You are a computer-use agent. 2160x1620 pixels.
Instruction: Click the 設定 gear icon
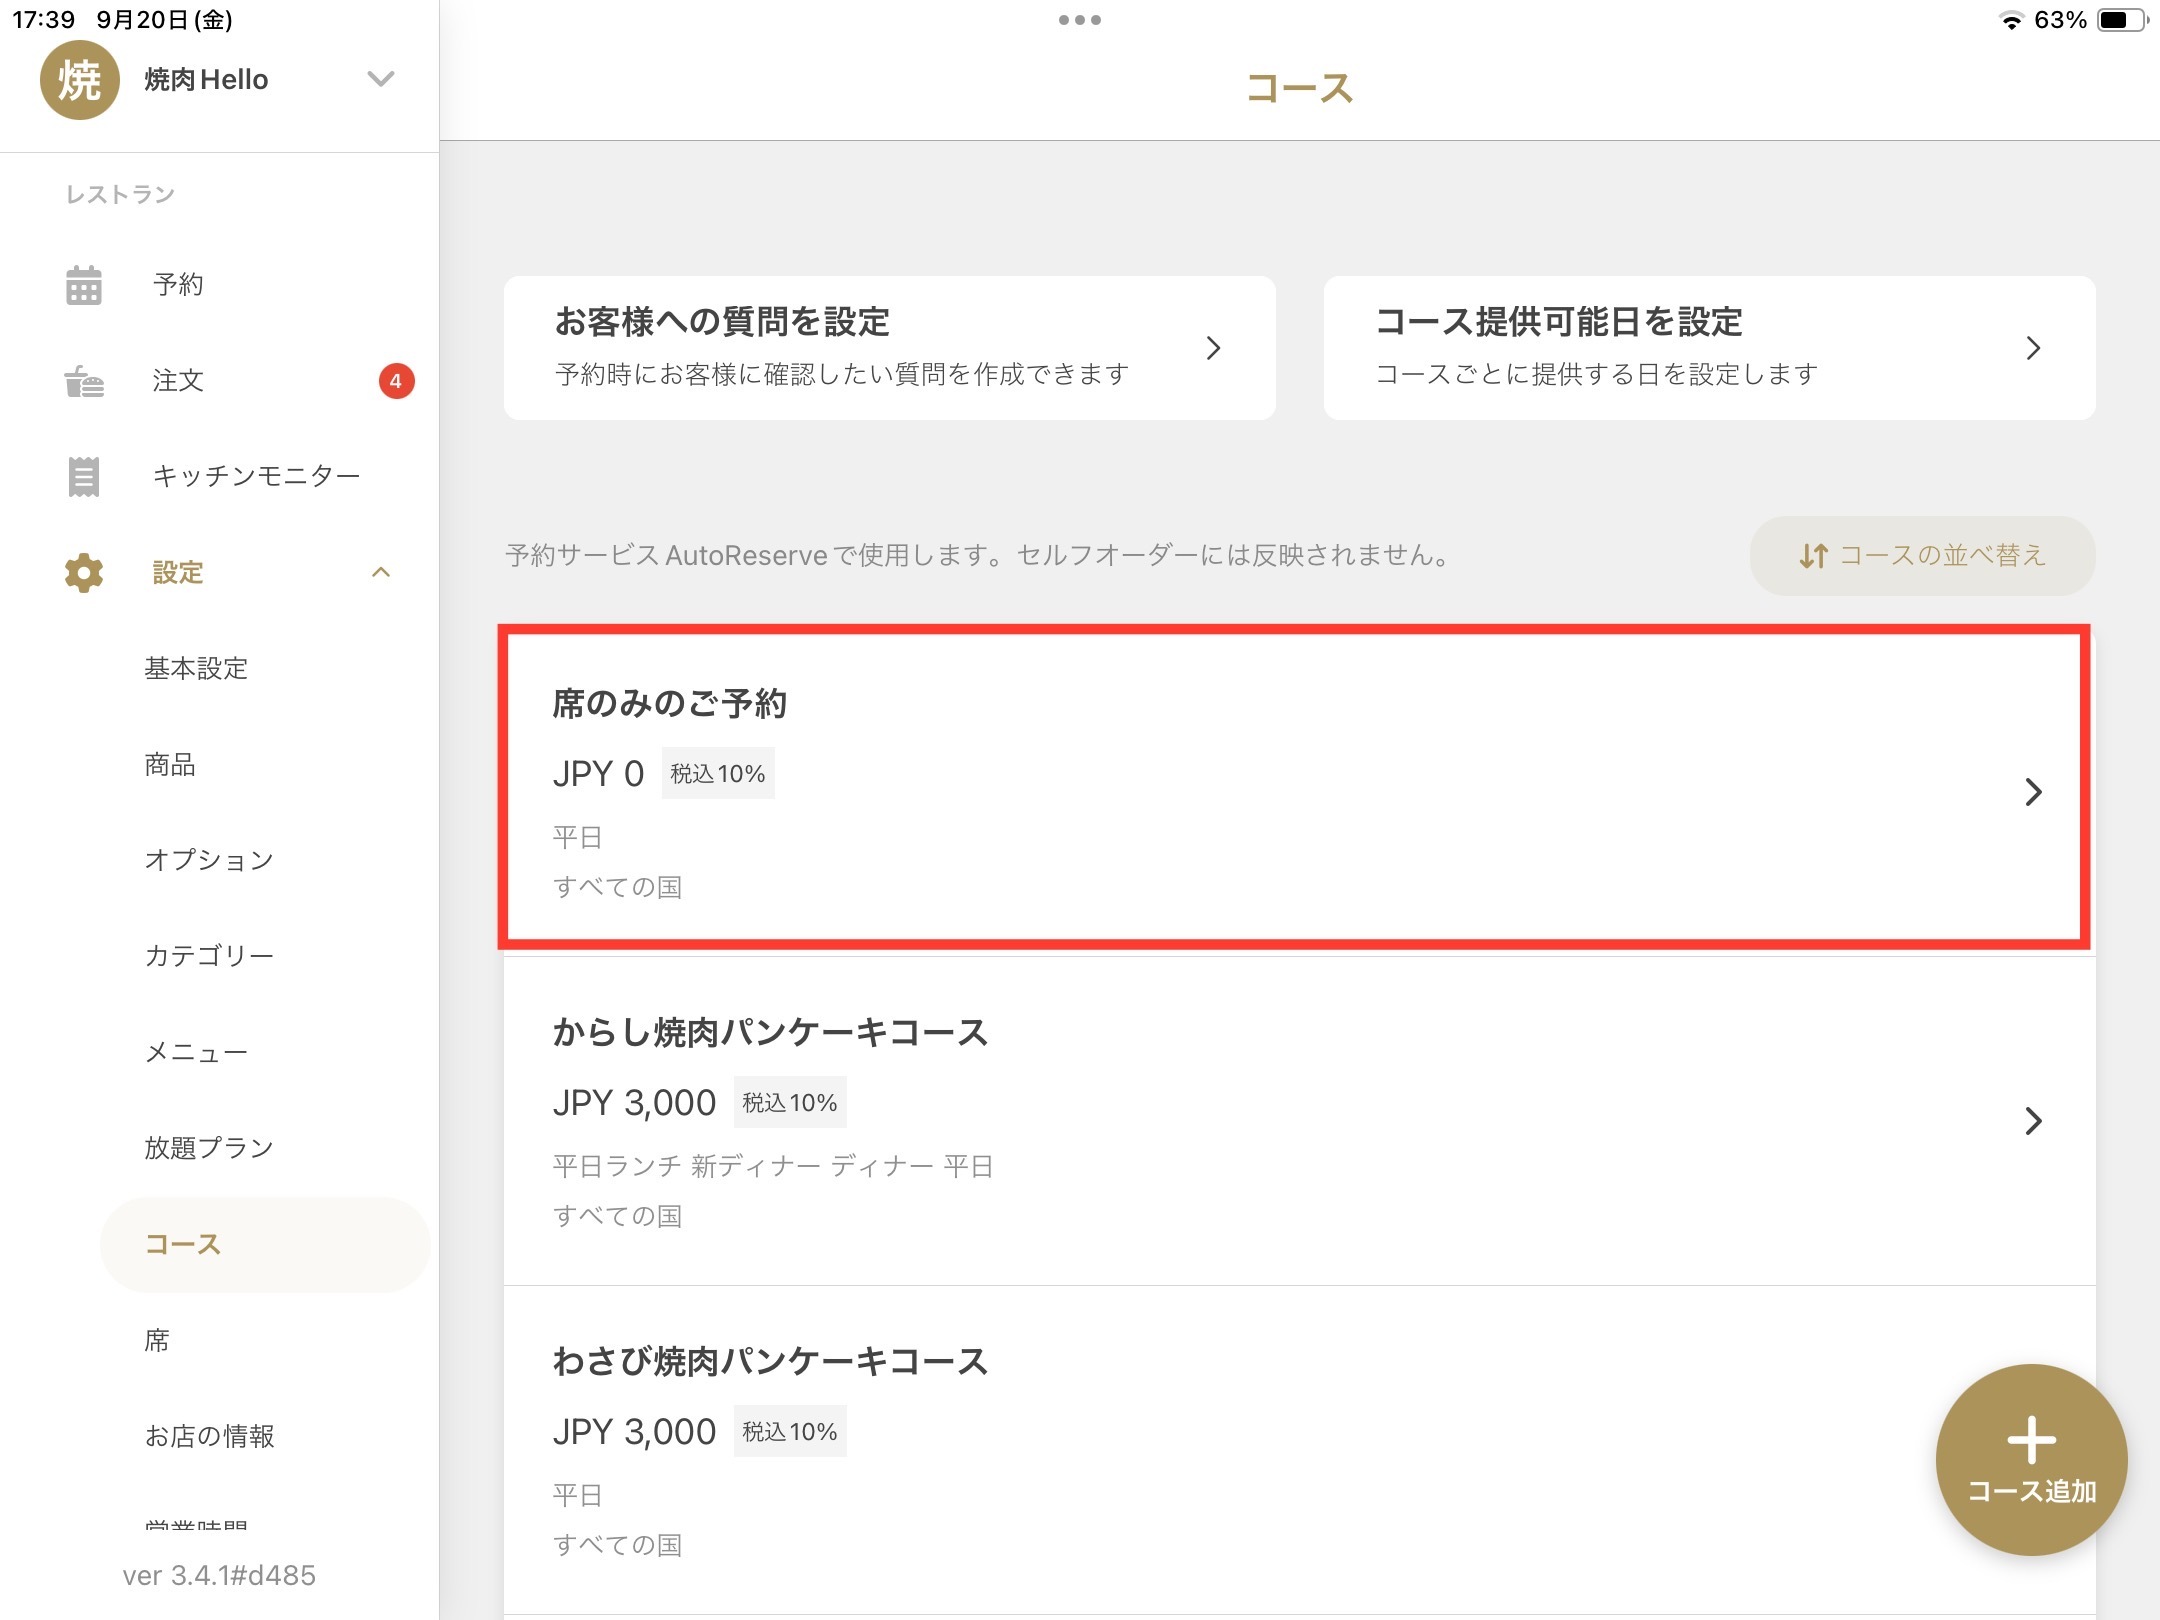pyautogui.click(x=84, y=573)
